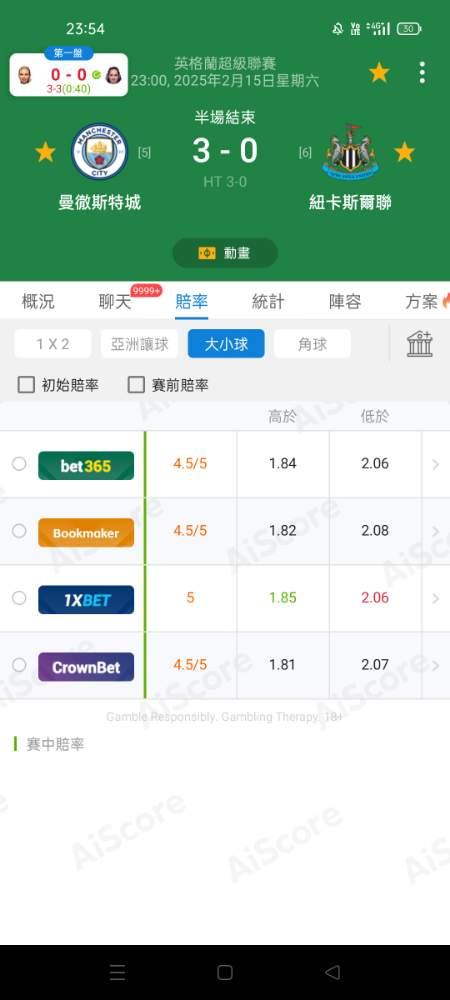Open the floating tennis match 0 - 0 card
The image size is (450, 1000).
[69, 75]
